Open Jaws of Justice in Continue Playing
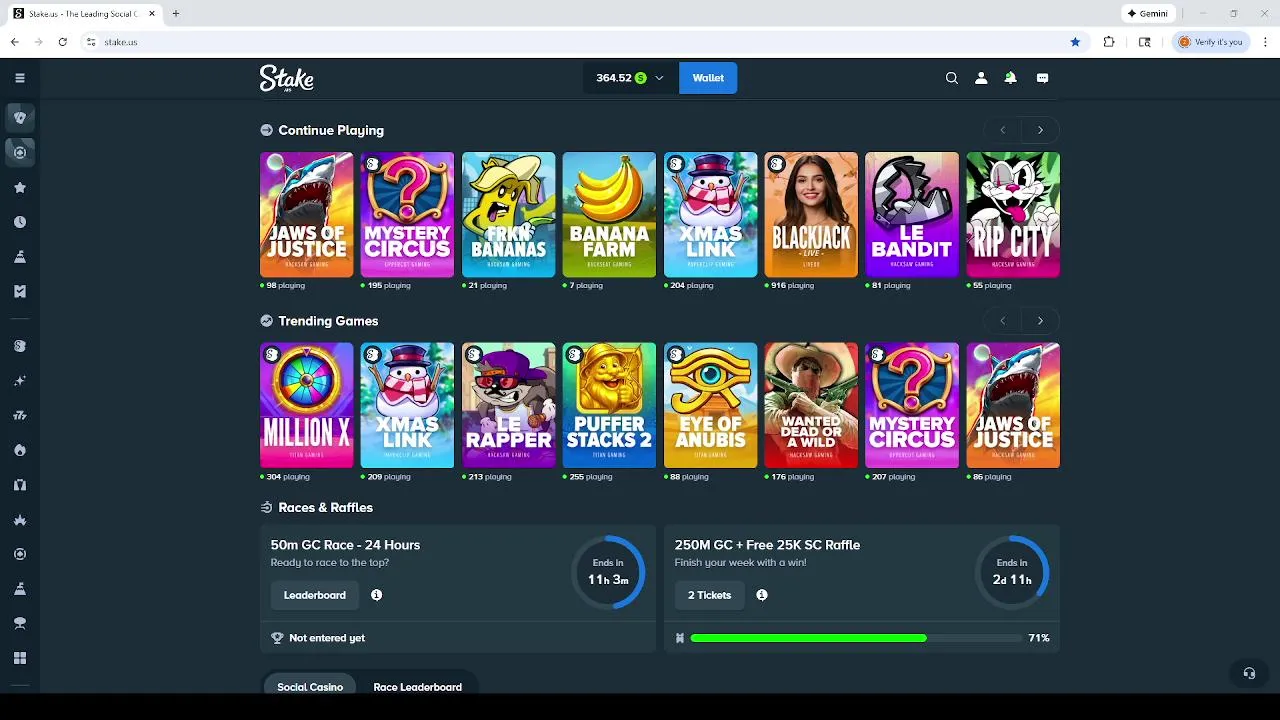Viewport: 1280px width, 720px height. click(x=306, y=215)
